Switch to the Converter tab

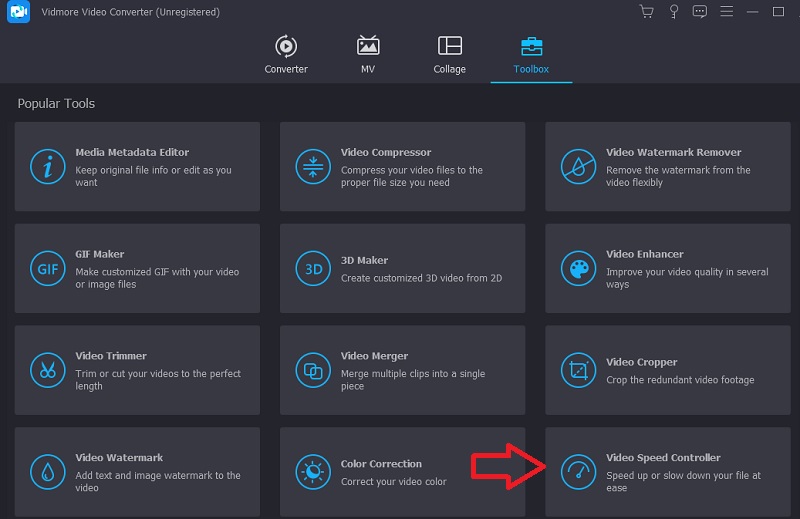pyautogui.click(x=286, y=55)
